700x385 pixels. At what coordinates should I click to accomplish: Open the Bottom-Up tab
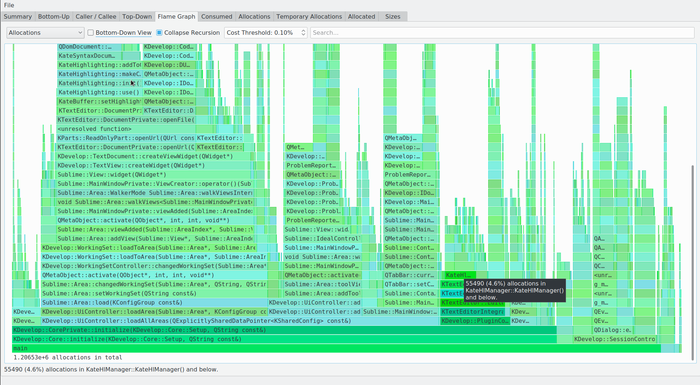point(54,17)
